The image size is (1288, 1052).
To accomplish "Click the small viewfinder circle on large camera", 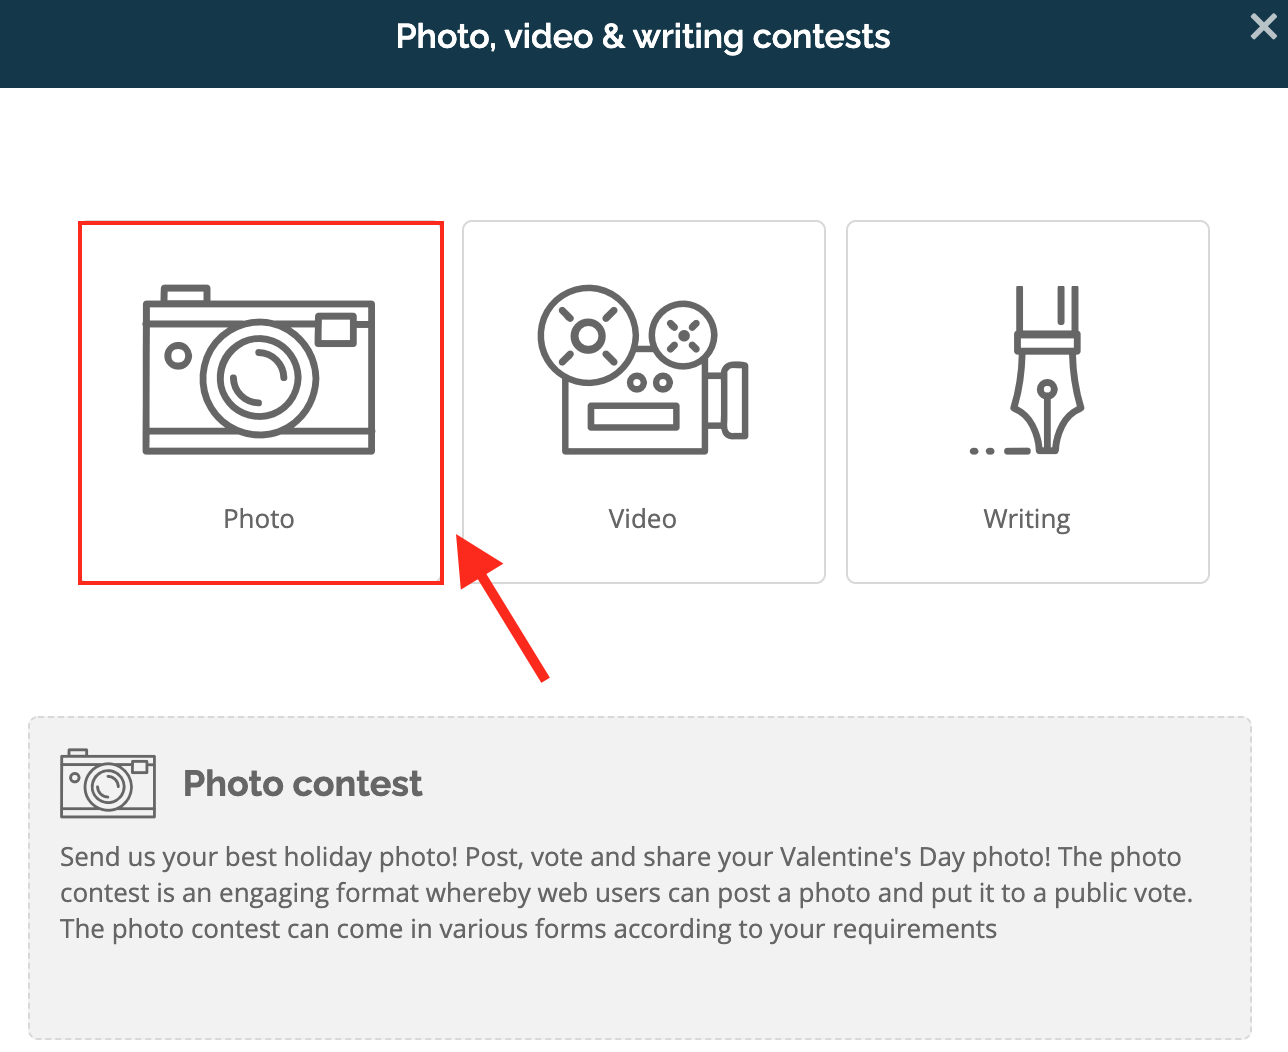I will point(178,356).
